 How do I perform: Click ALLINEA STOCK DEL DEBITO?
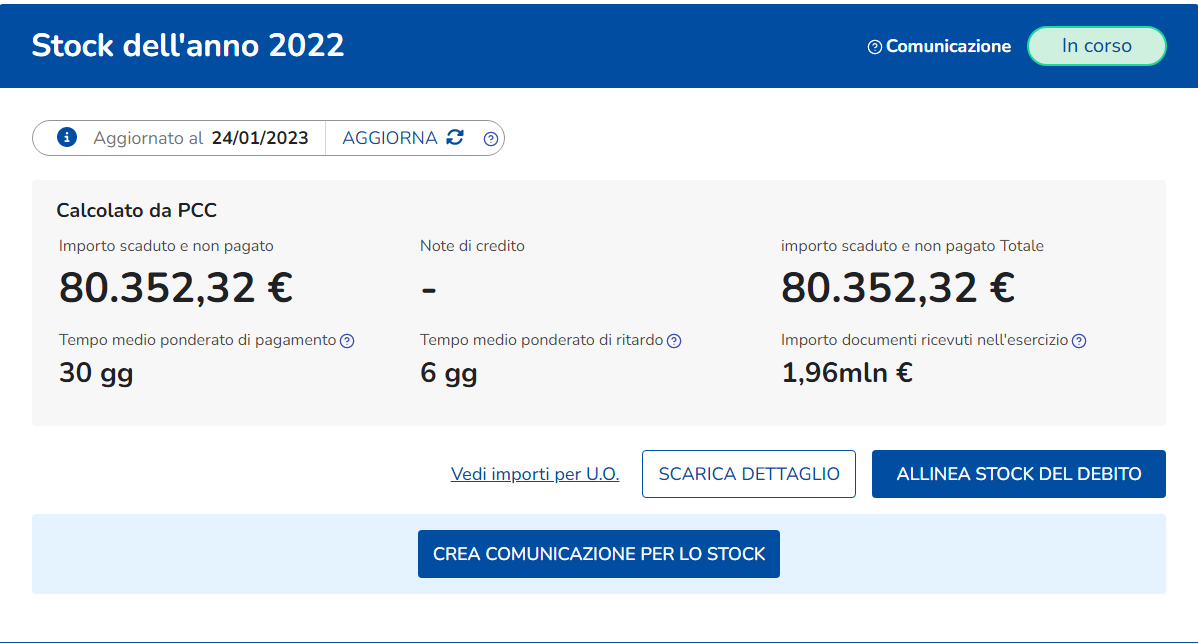[x=1018, y=474]
